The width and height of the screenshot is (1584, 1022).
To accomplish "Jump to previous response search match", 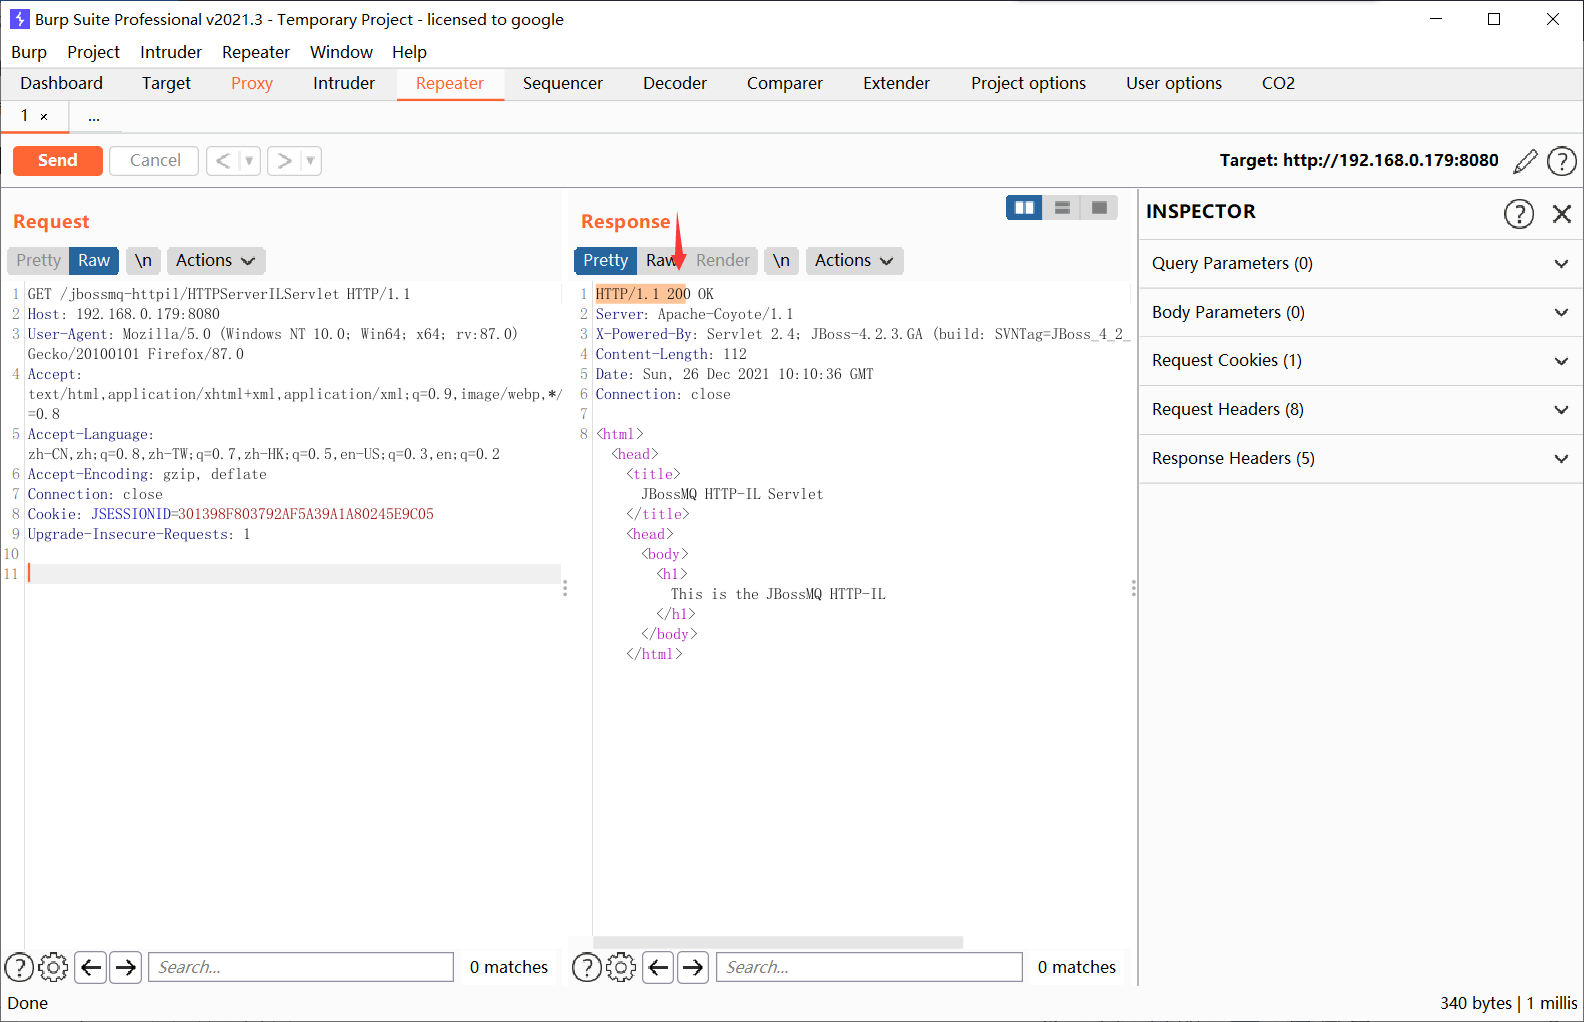I will coord(658,967).
